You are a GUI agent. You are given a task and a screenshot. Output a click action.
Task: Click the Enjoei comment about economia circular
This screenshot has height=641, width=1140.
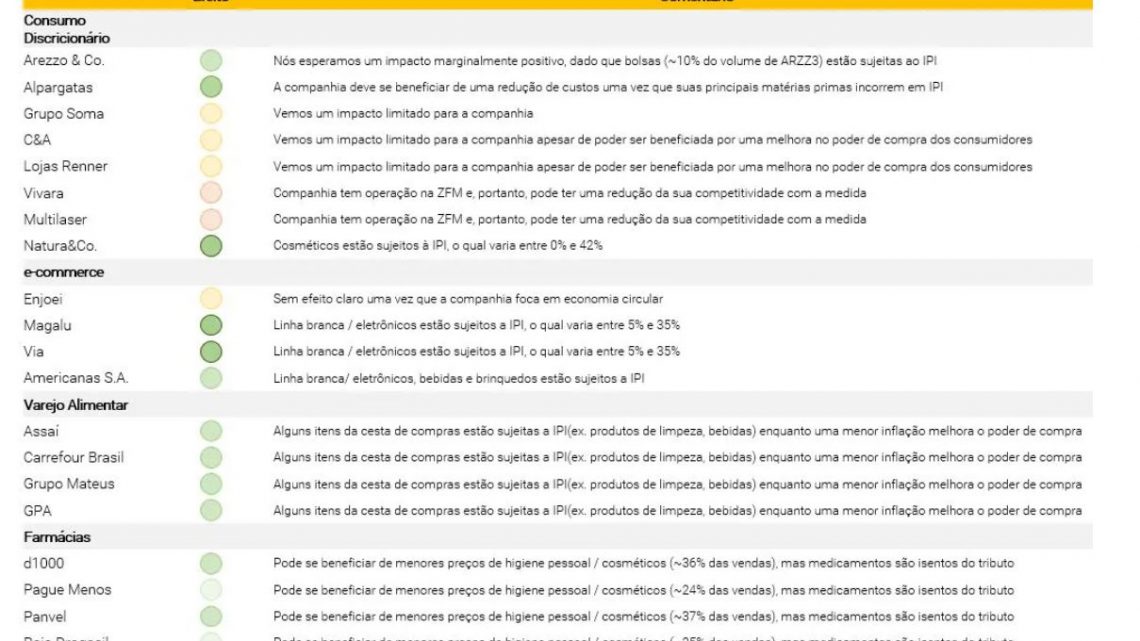click(467, 299)
